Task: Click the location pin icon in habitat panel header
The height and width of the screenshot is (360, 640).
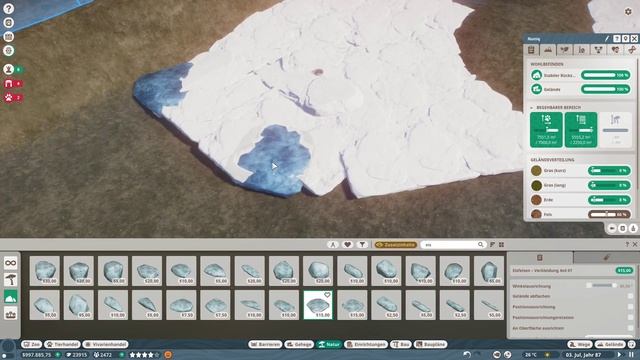Action: (625, 39)
